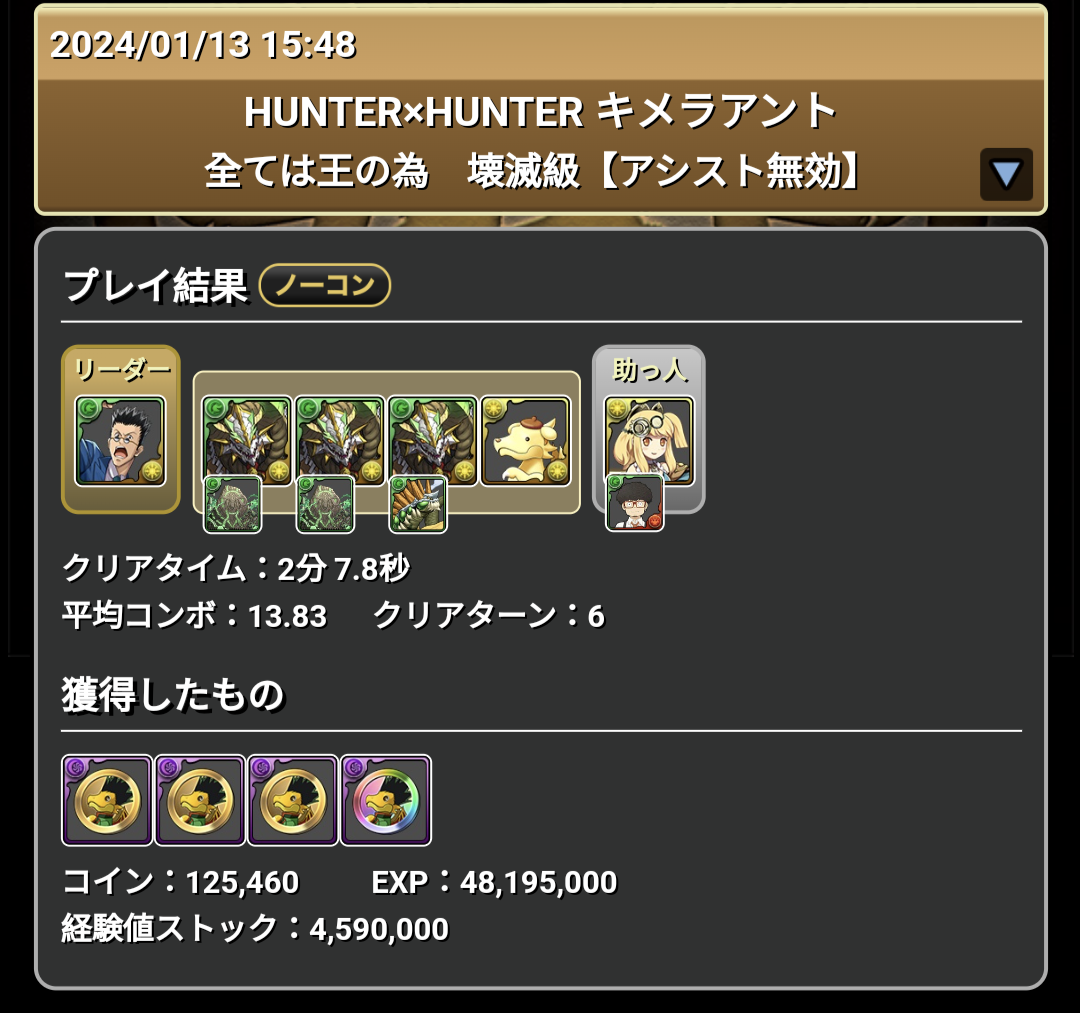Tap the second gold medal reward
Viewport: 1080px width, 1013px height.
(200, 800)
